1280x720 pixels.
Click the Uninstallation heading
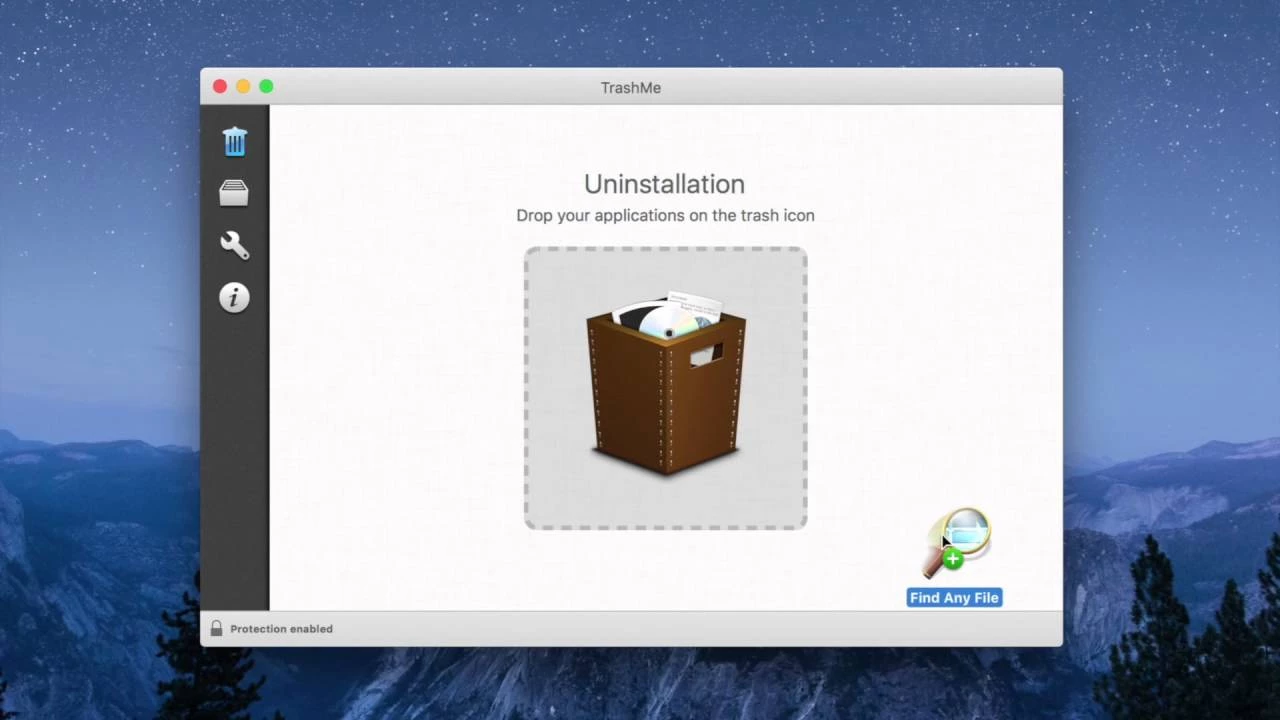coord(664,184)
